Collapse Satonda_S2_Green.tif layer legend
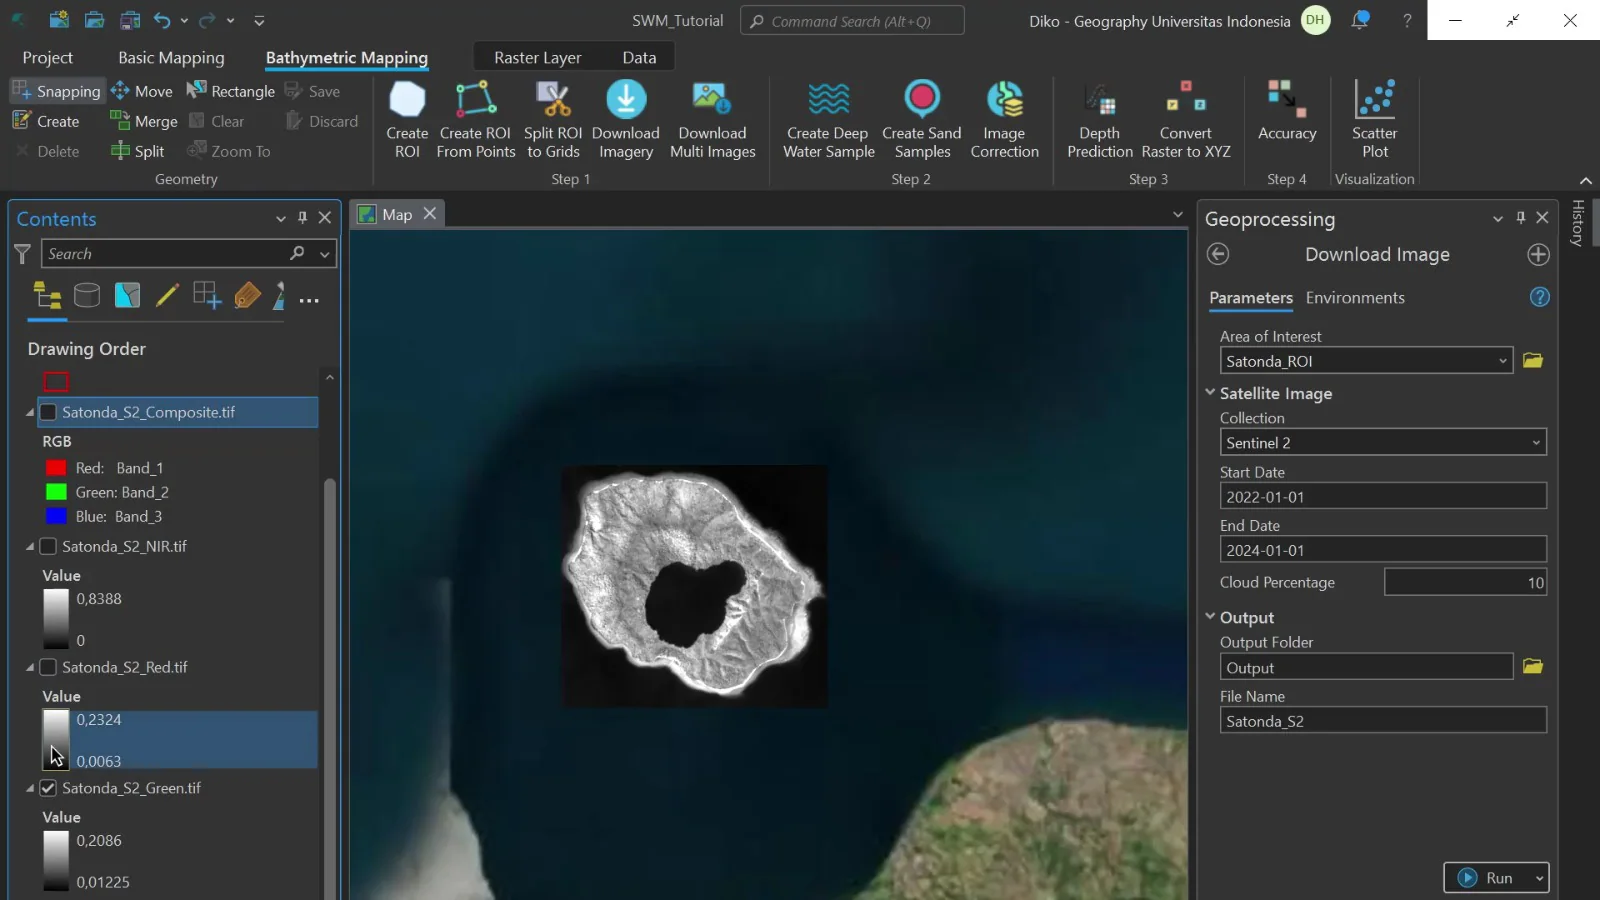This screenshot has width=1600, height=900. (x=30, y=788)
